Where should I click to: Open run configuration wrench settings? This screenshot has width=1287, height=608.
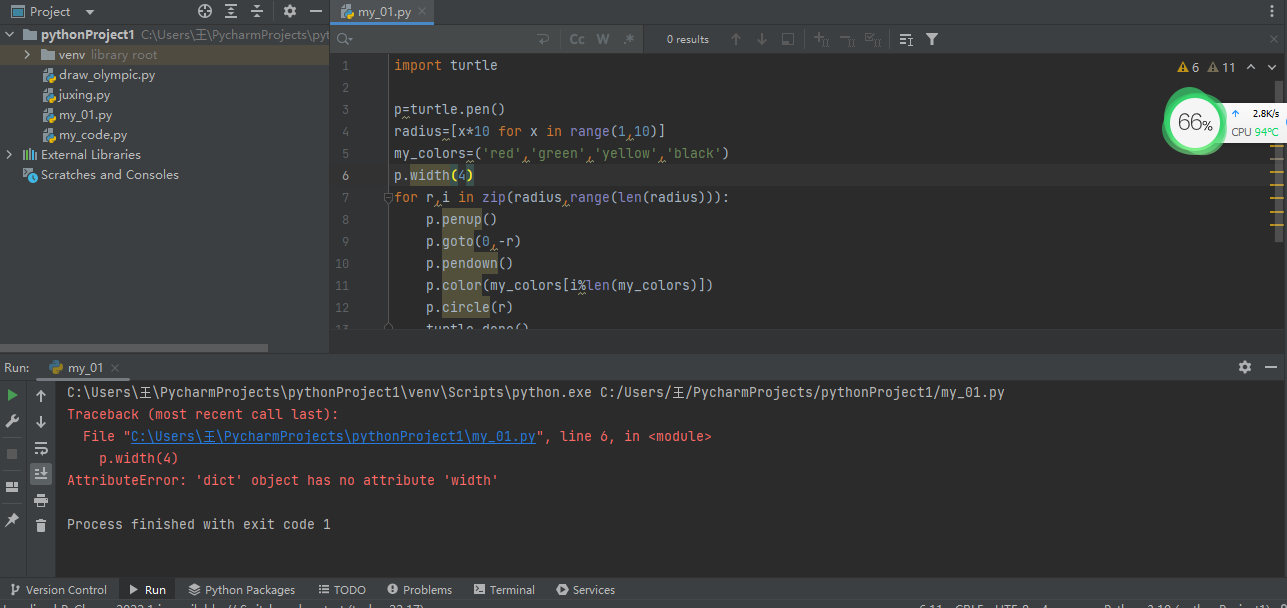click(12, 422)
